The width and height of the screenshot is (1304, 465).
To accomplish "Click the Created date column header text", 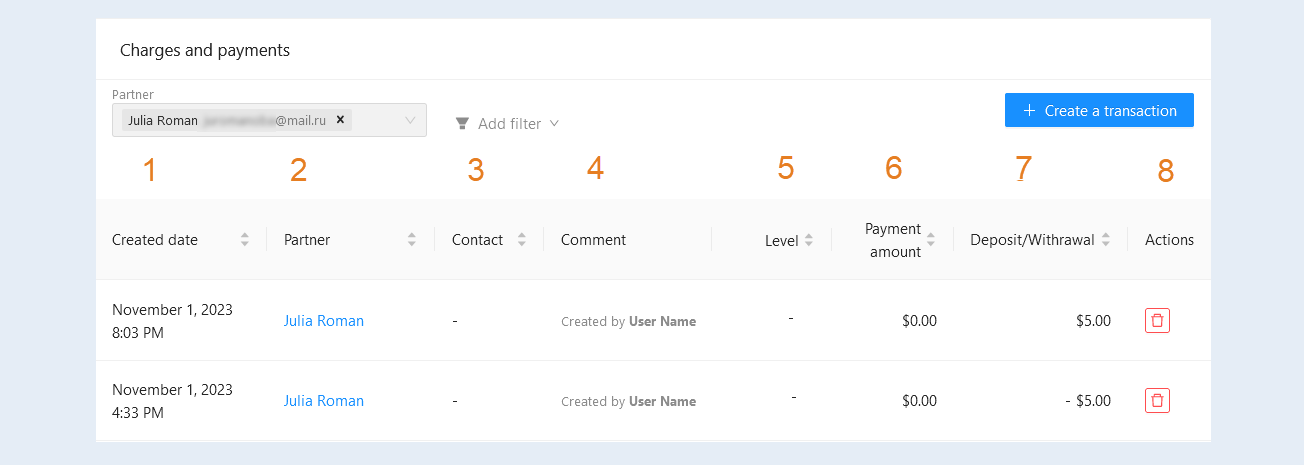I will point(155,240).
